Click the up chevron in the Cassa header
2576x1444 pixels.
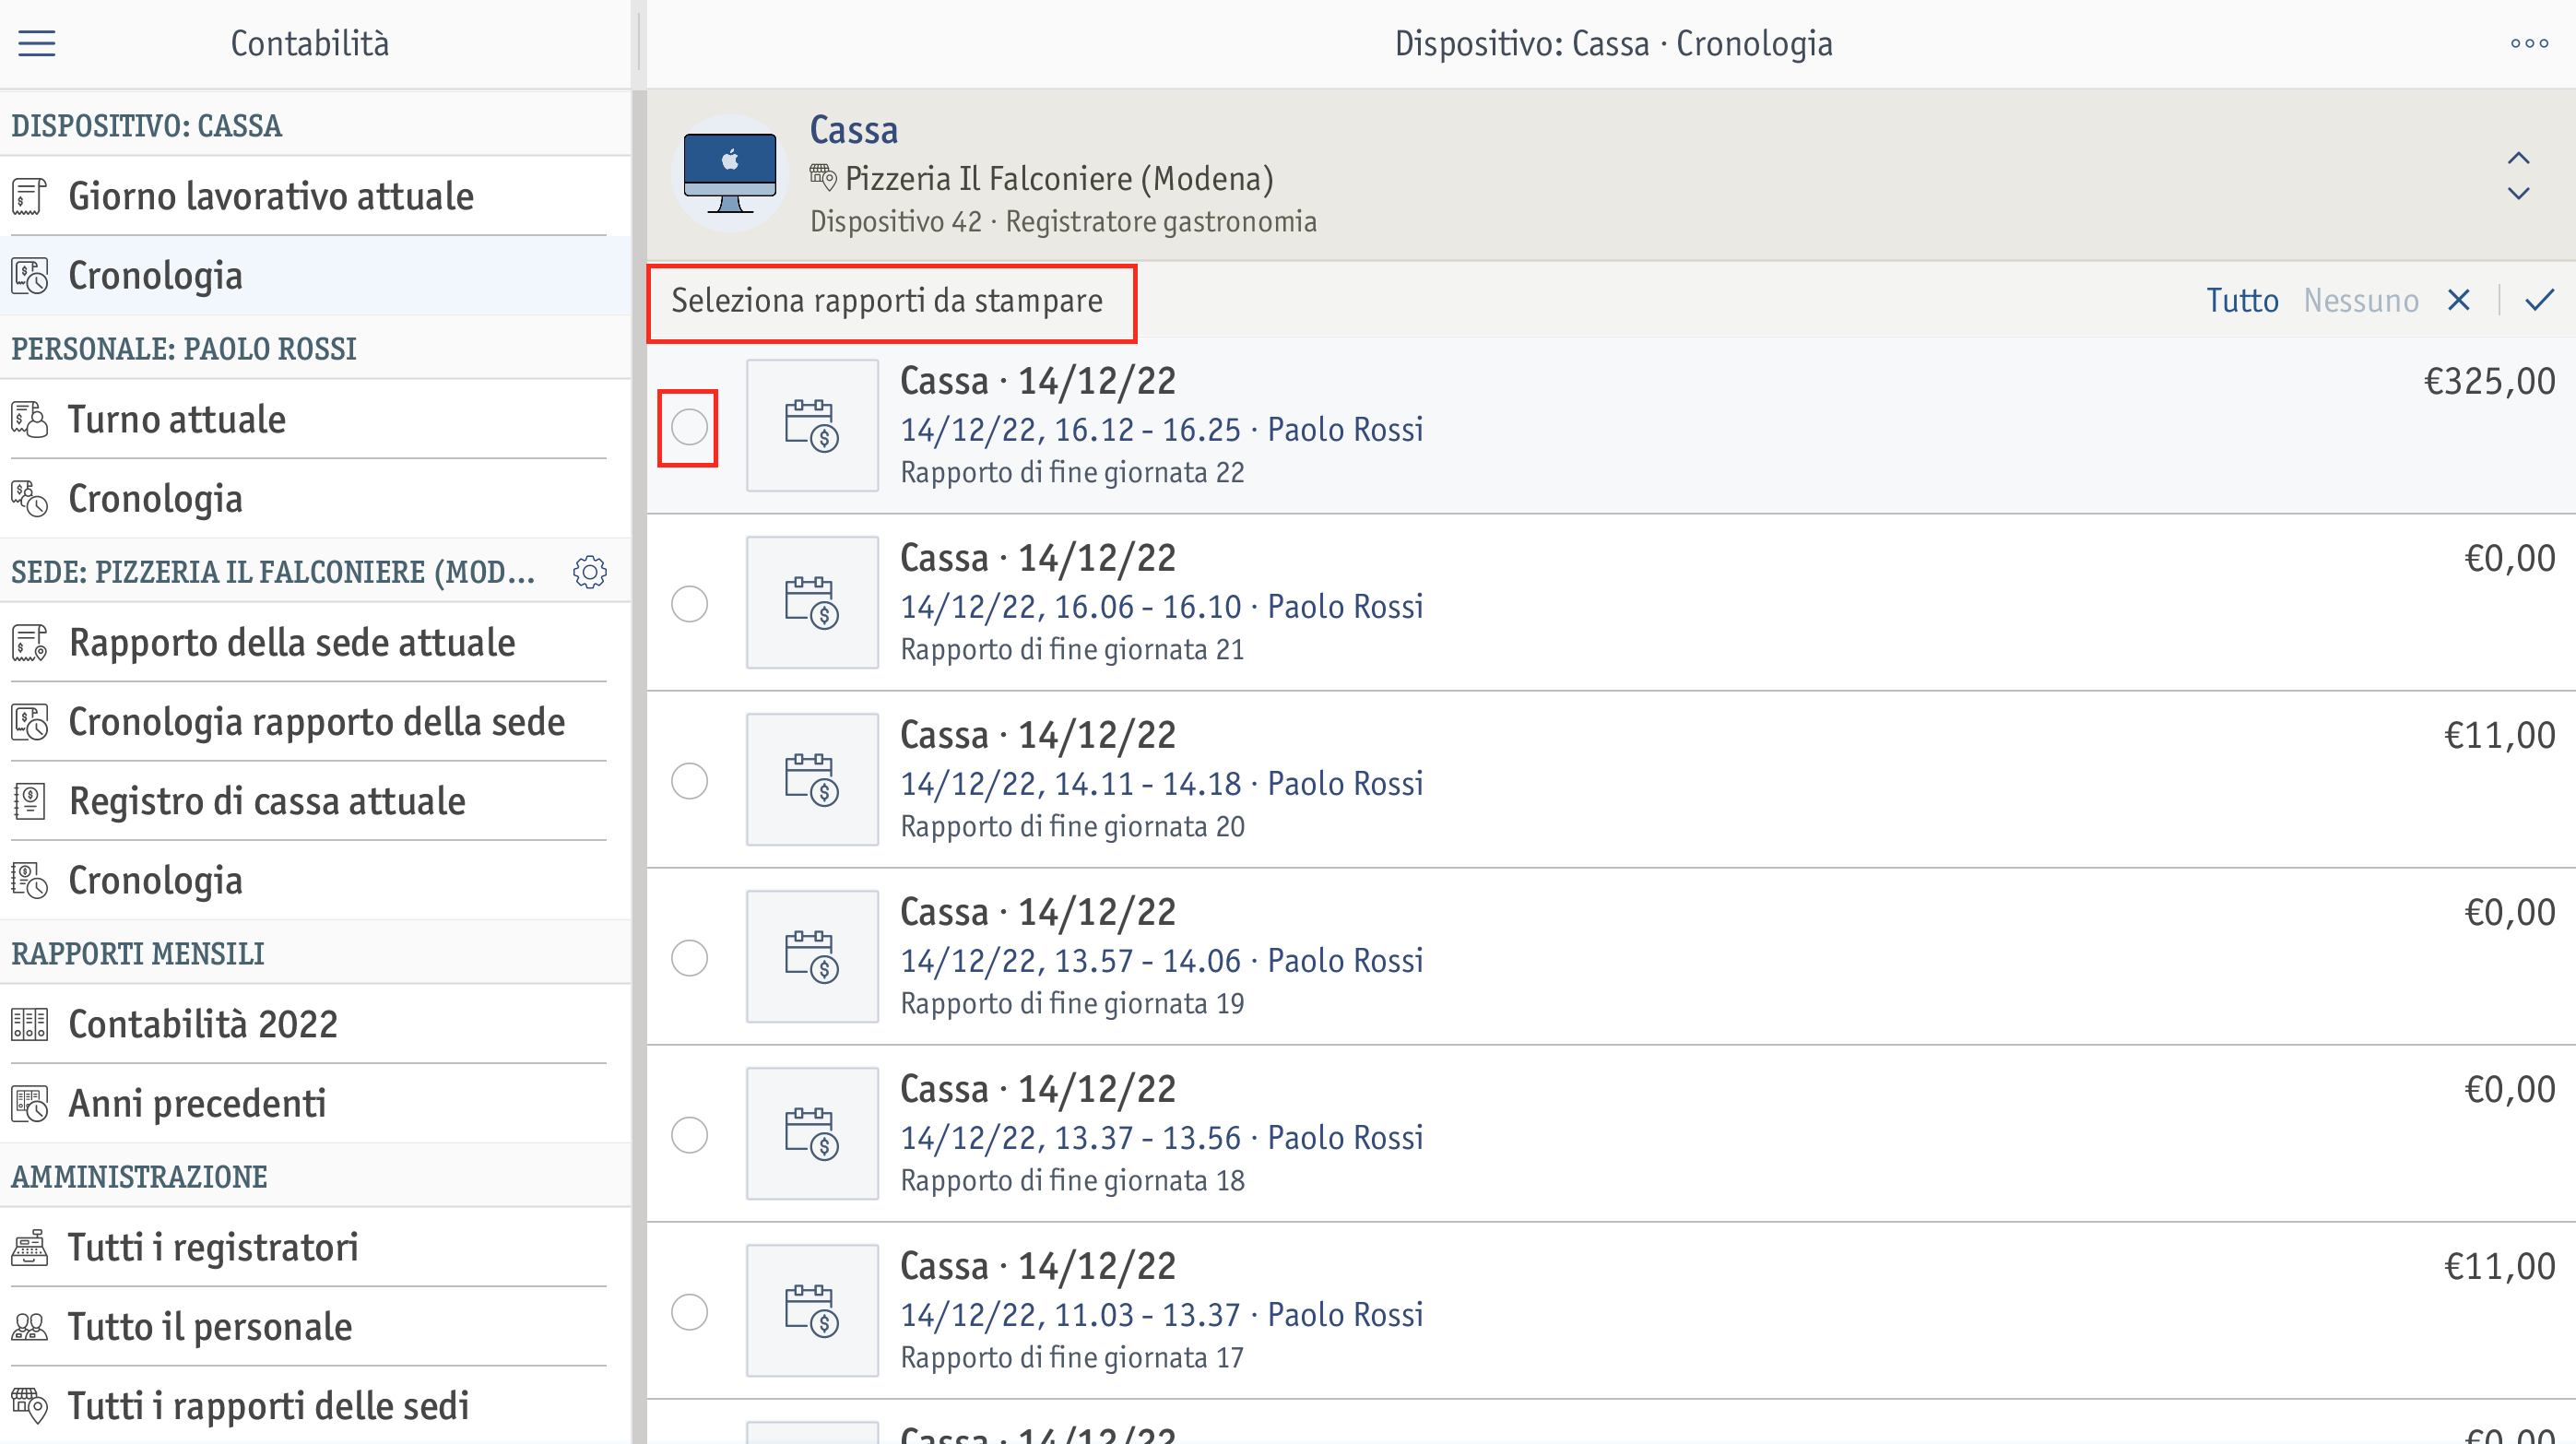pos(2518,158)
